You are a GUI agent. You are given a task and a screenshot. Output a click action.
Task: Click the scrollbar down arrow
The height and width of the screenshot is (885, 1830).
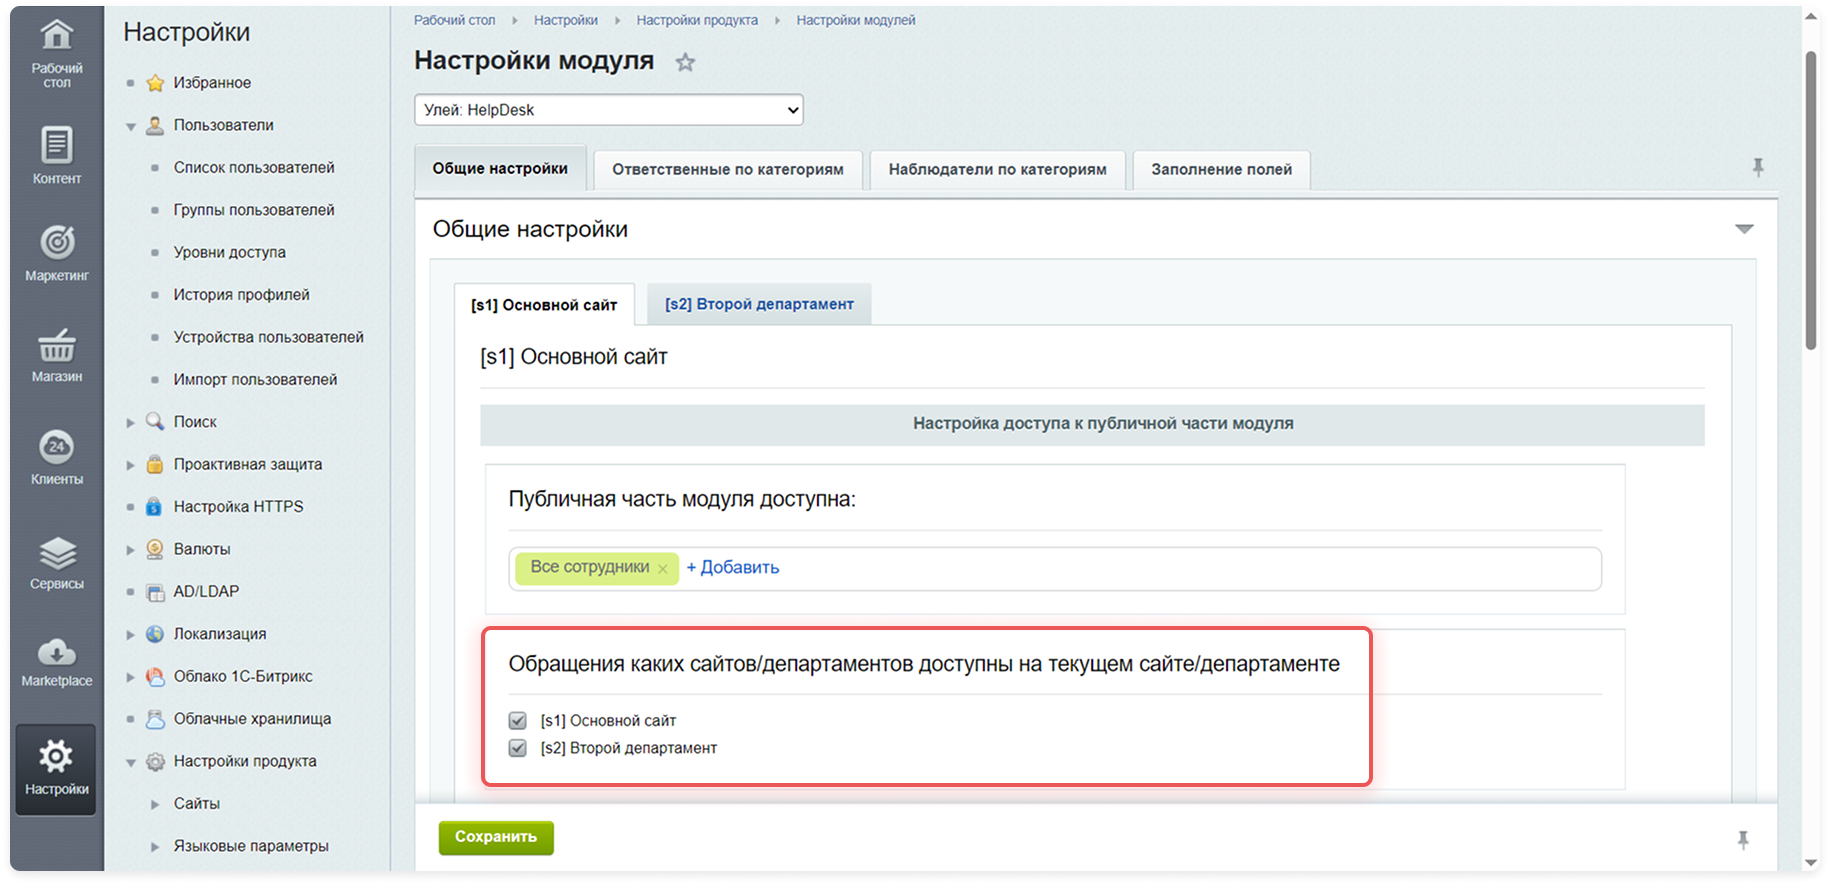1811,863
